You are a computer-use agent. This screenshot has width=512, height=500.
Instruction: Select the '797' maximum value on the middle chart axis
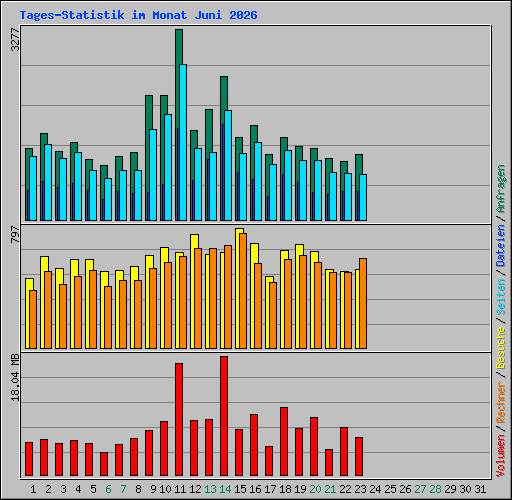pos(15,235)
